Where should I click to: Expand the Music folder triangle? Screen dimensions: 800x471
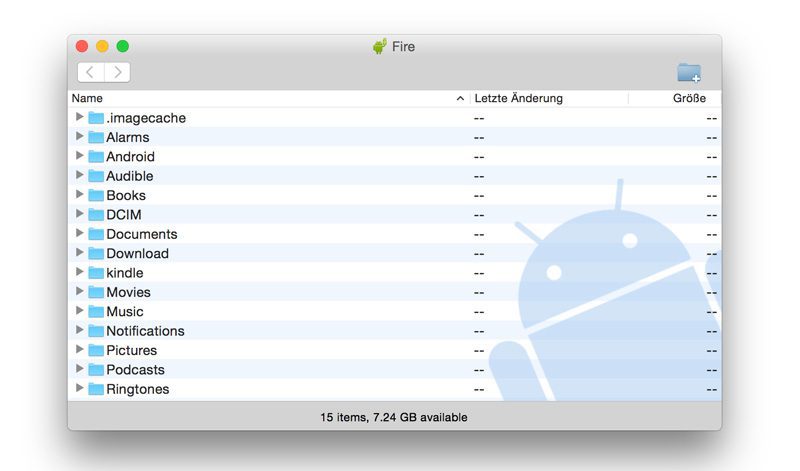(x=79, y=311)
